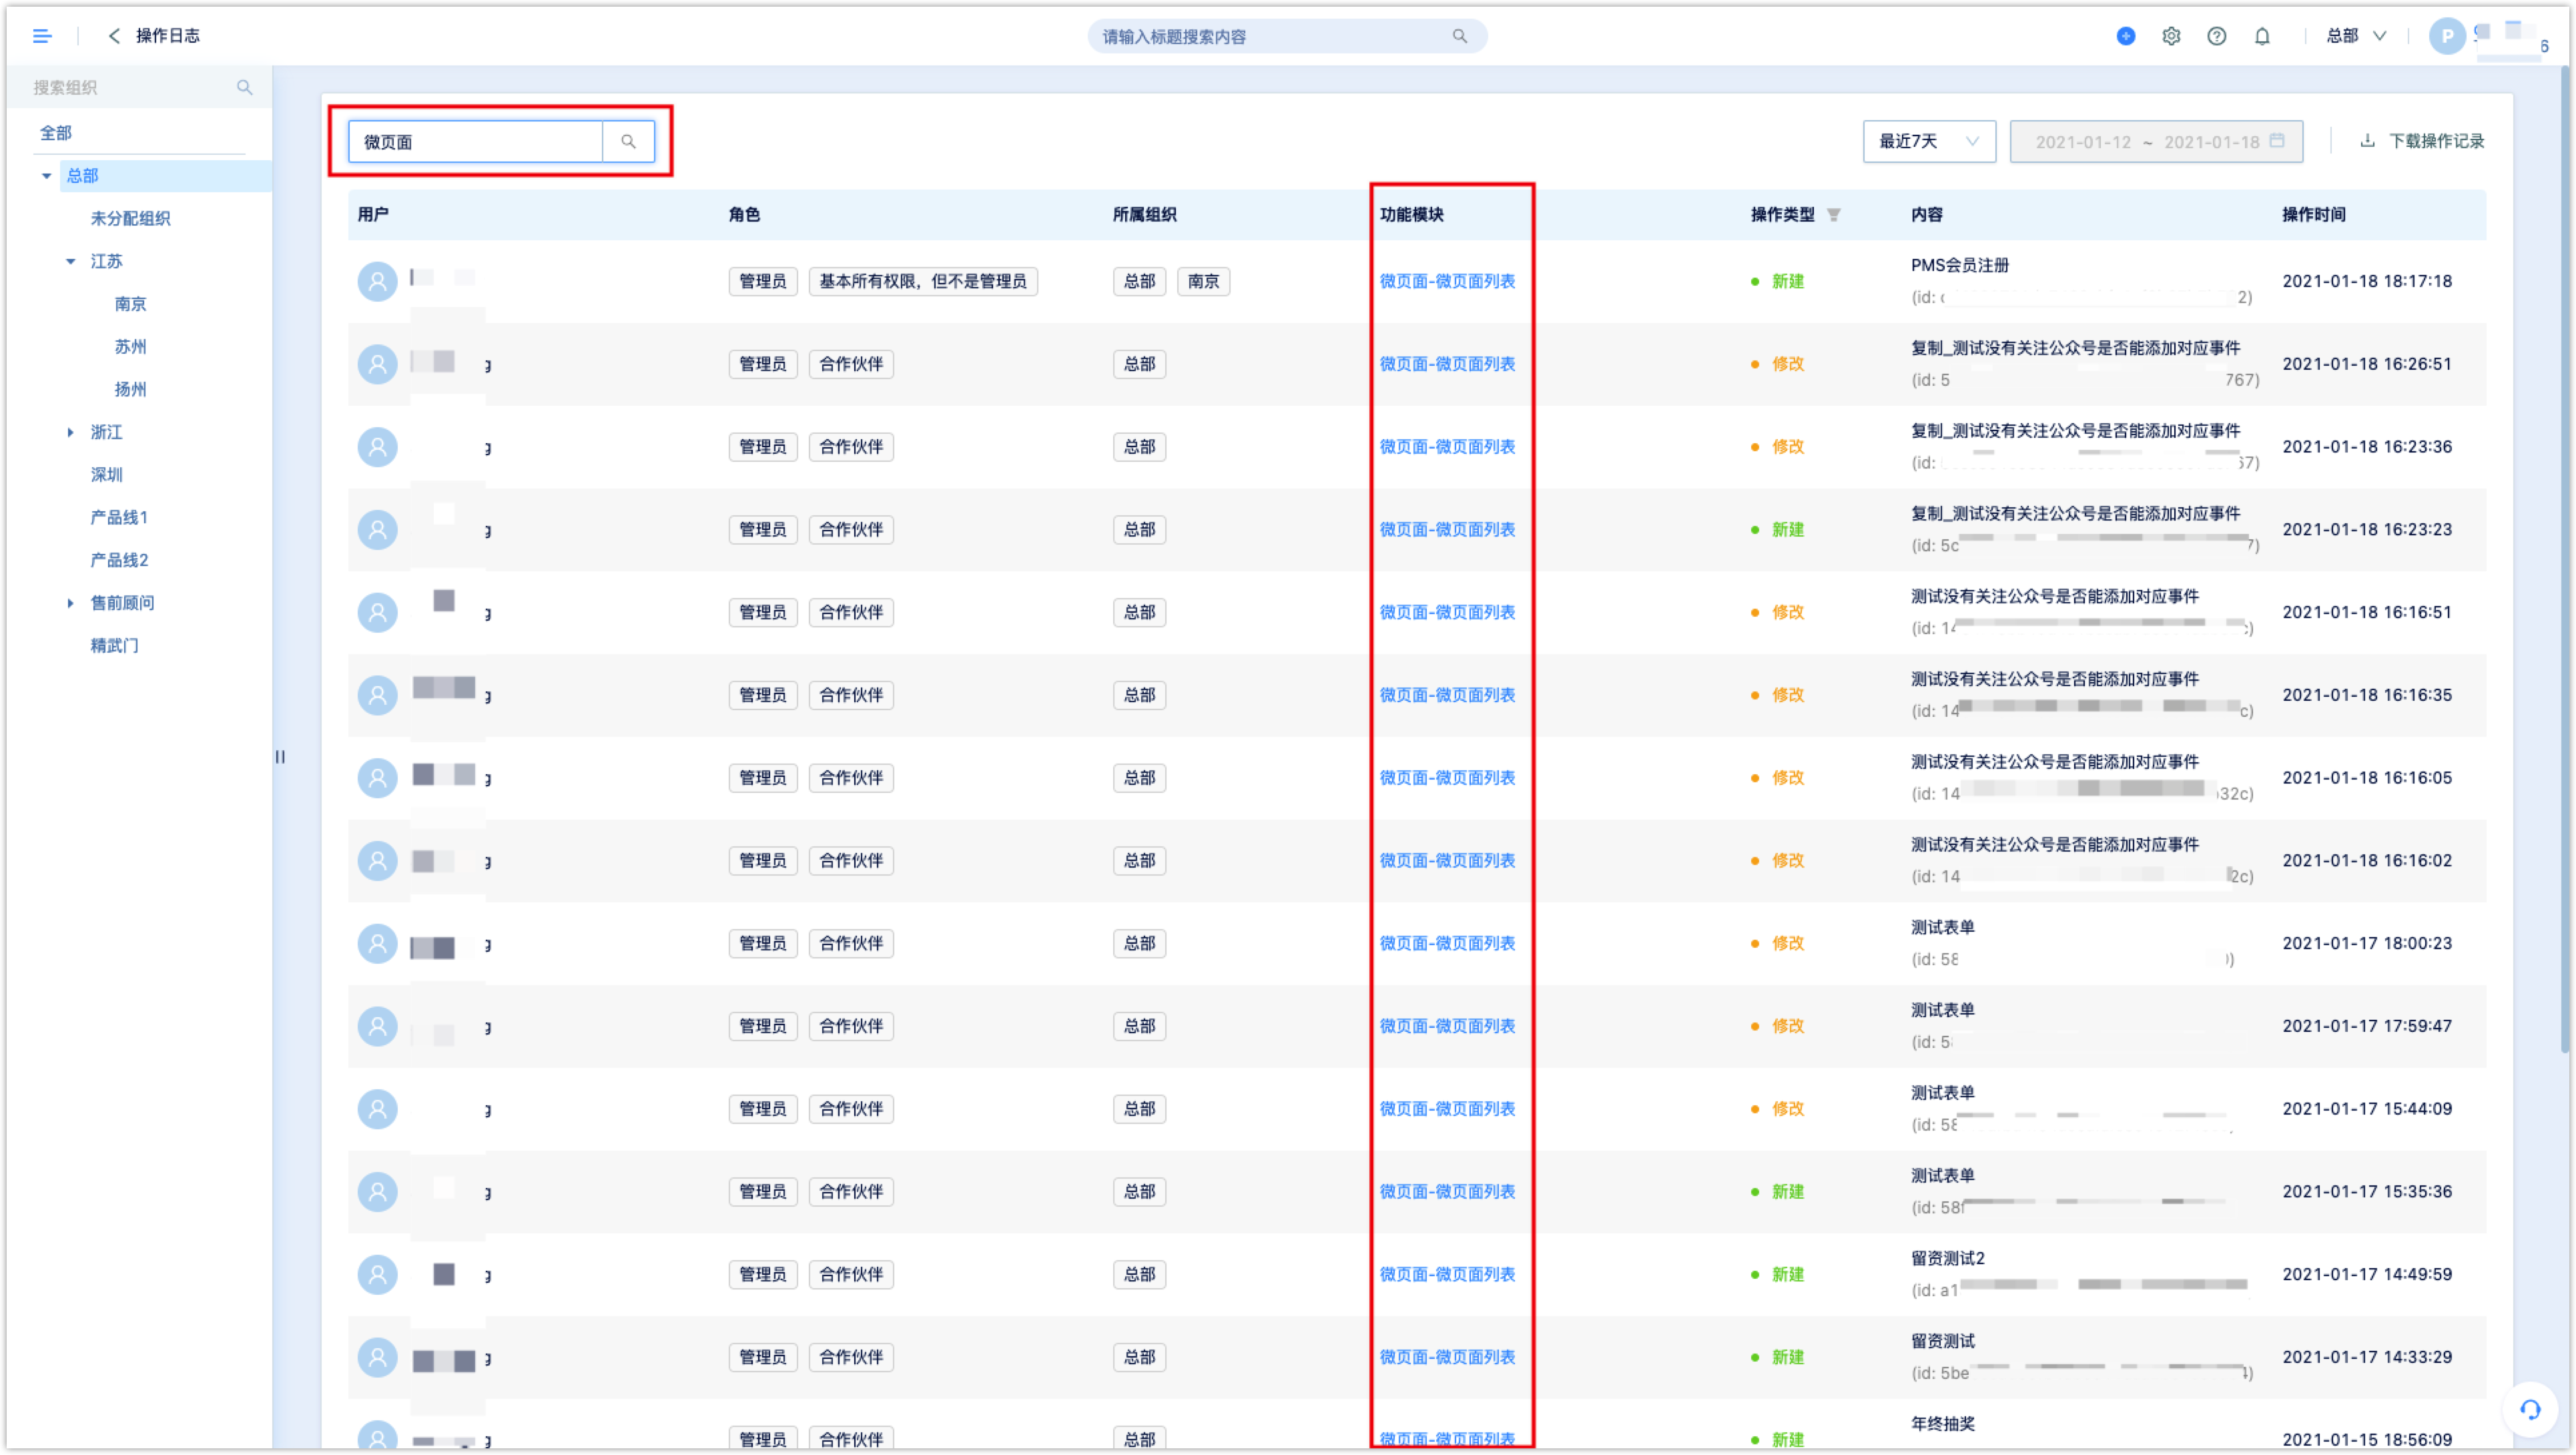The width and height of the screenshot is (2576, 1455).
Task: Click user avatar in the 16:26:51 row
Action: tap(377, 364)
